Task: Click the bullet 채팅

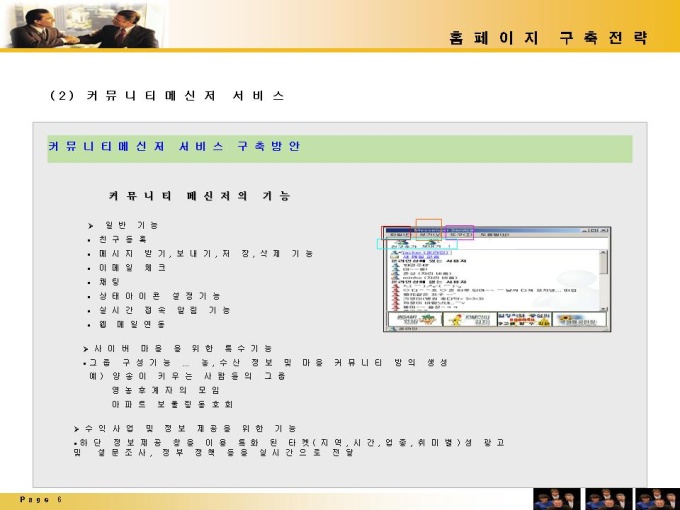Action: pyautogui.click(x=104, y=282)
